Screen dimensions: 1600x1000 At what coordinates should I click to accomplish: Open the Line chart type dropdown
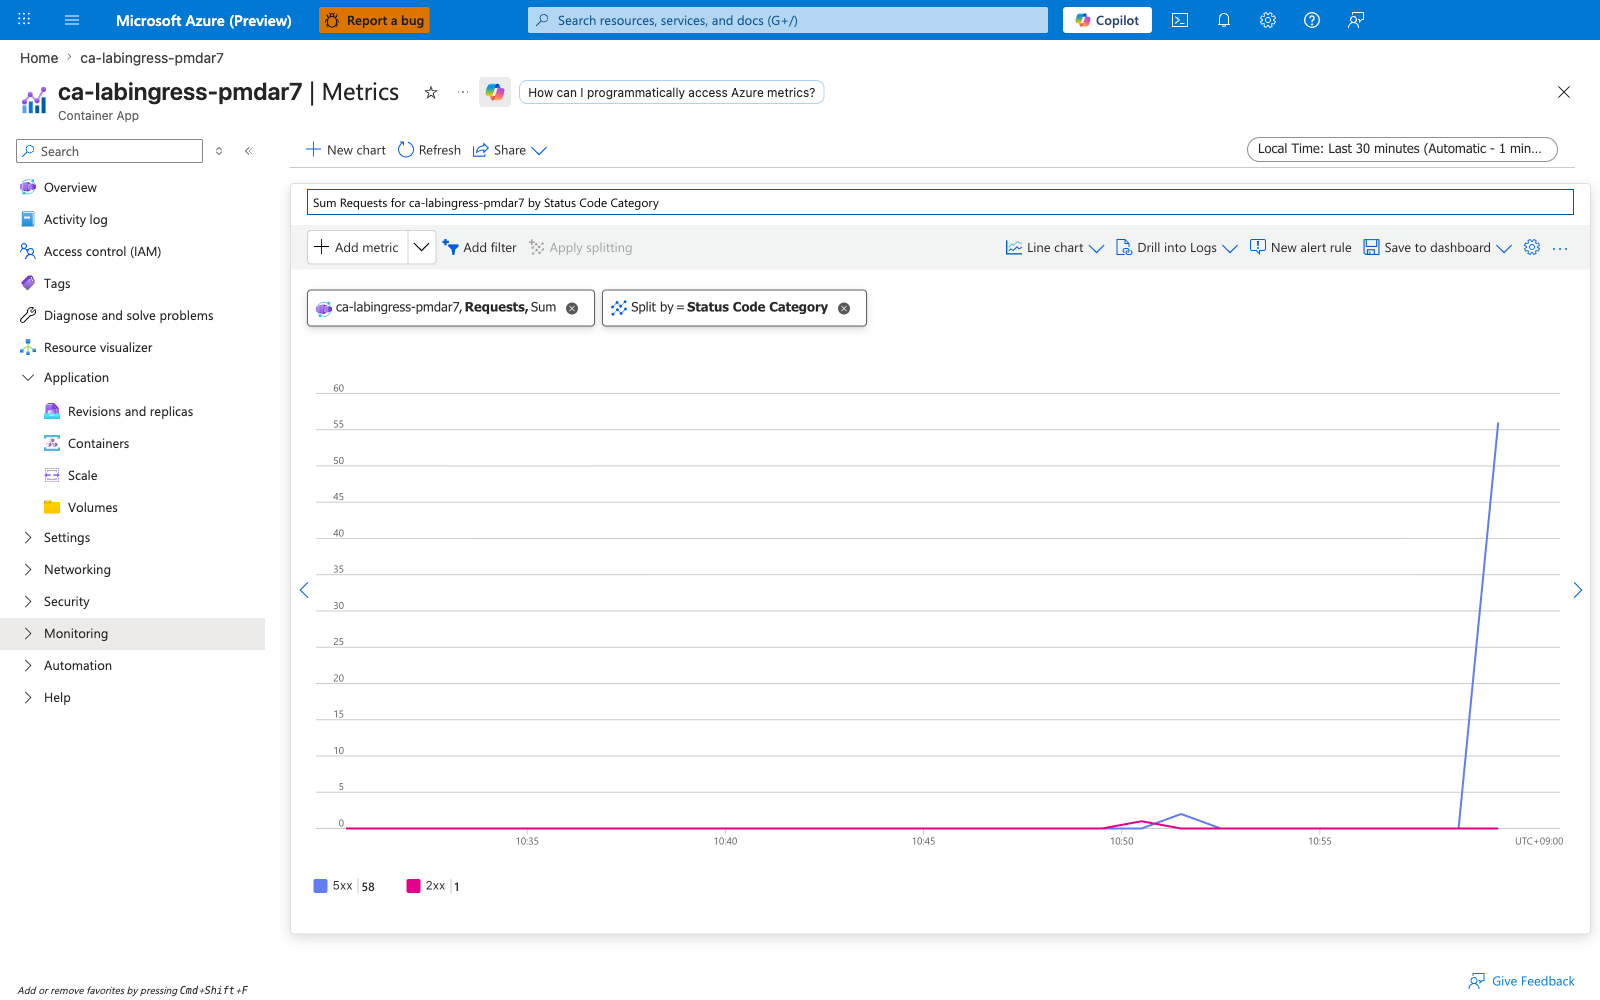point(1055,248)
